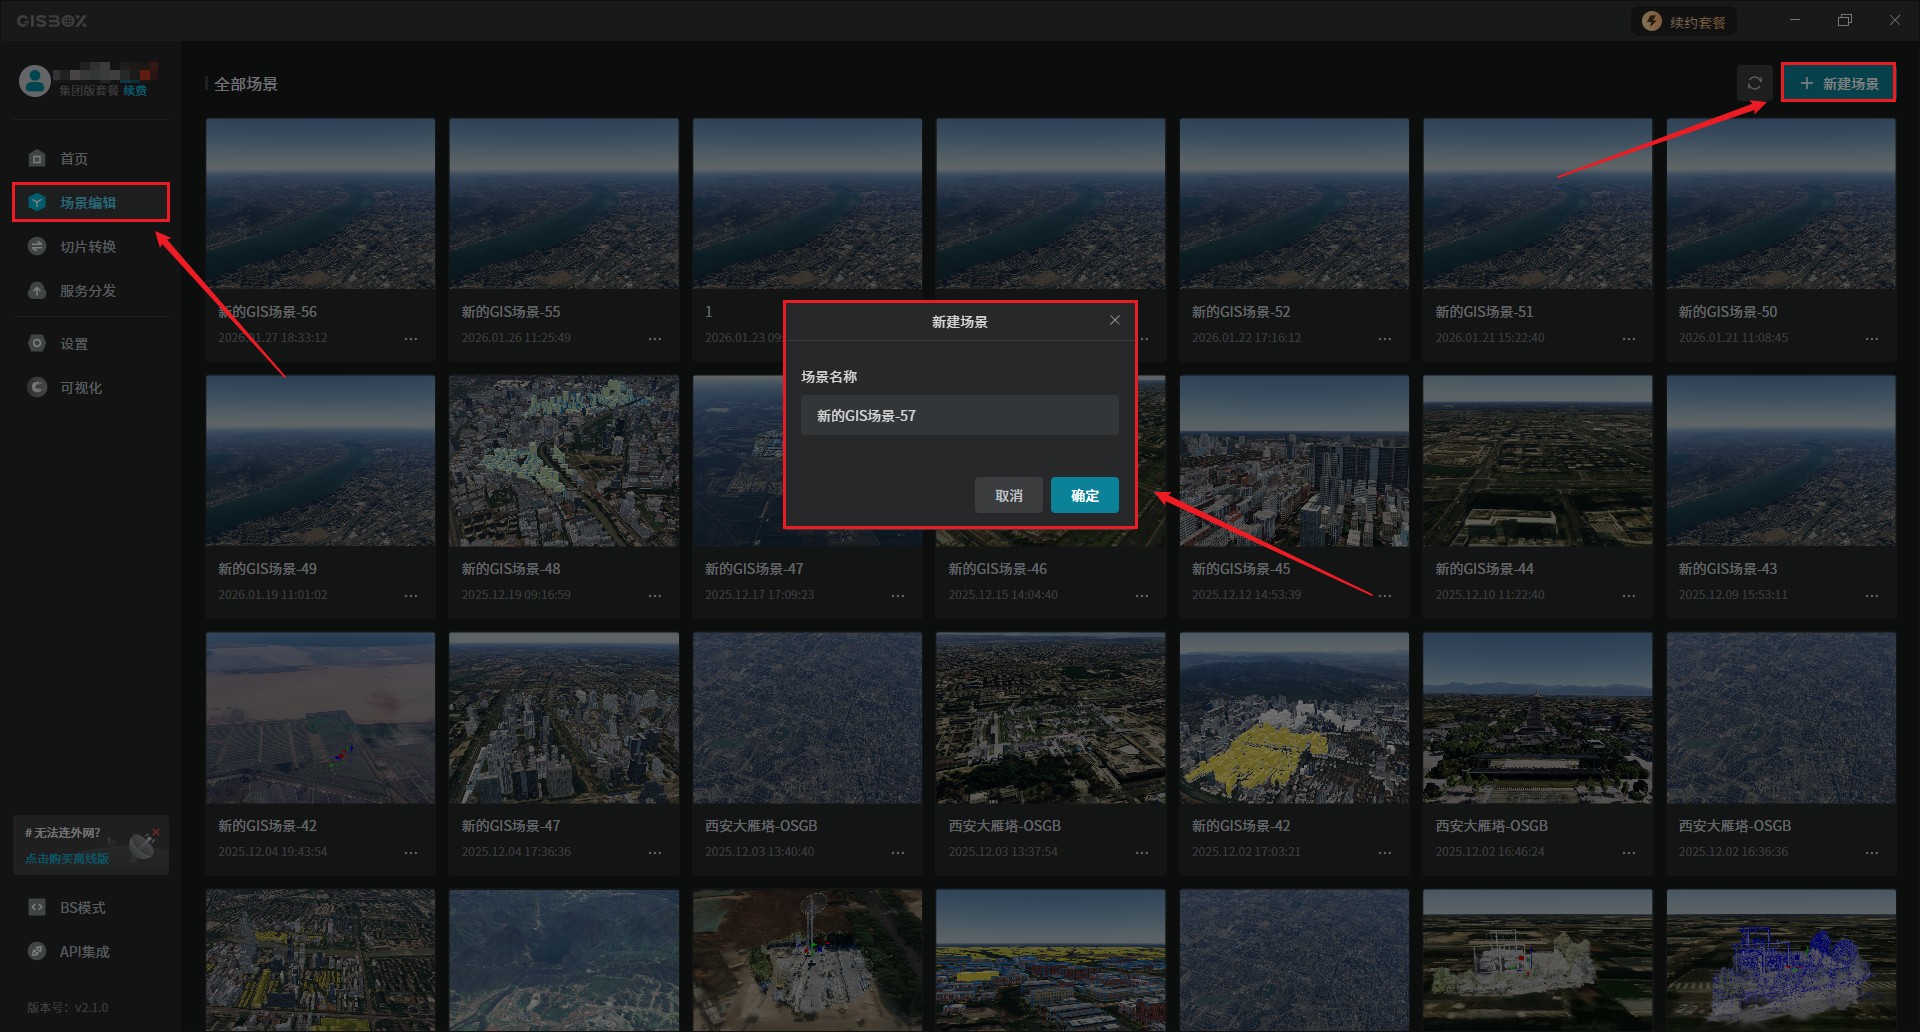Click the new scene button

click(1838, 83)
